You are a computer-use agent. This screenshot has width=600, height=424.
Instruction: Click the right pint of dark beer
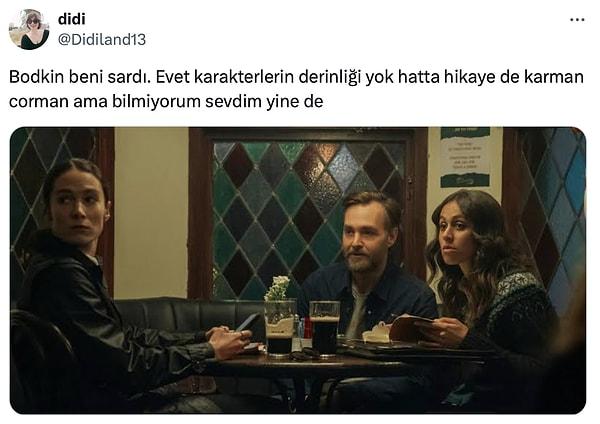point(324,328)
